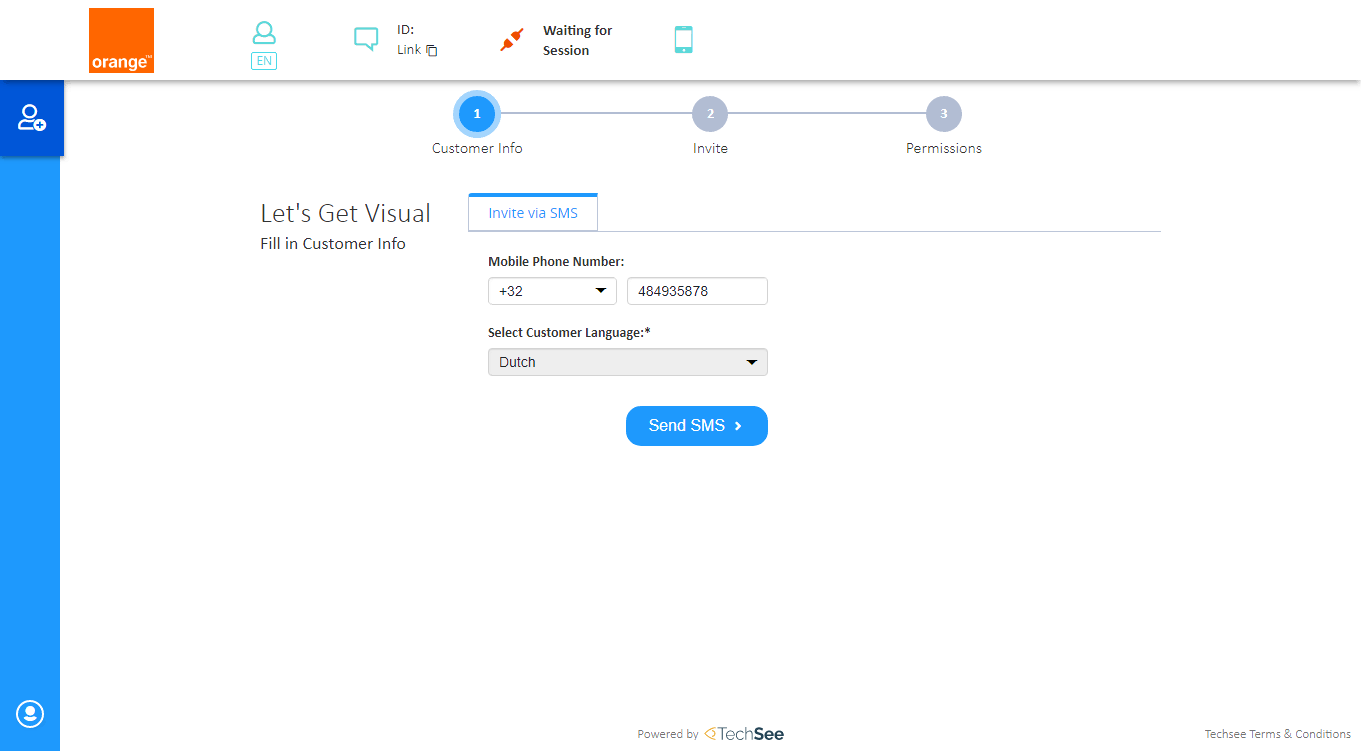Click the chat bubble icon
This screenshot has height=751, width=1361.
click(366, 39)
